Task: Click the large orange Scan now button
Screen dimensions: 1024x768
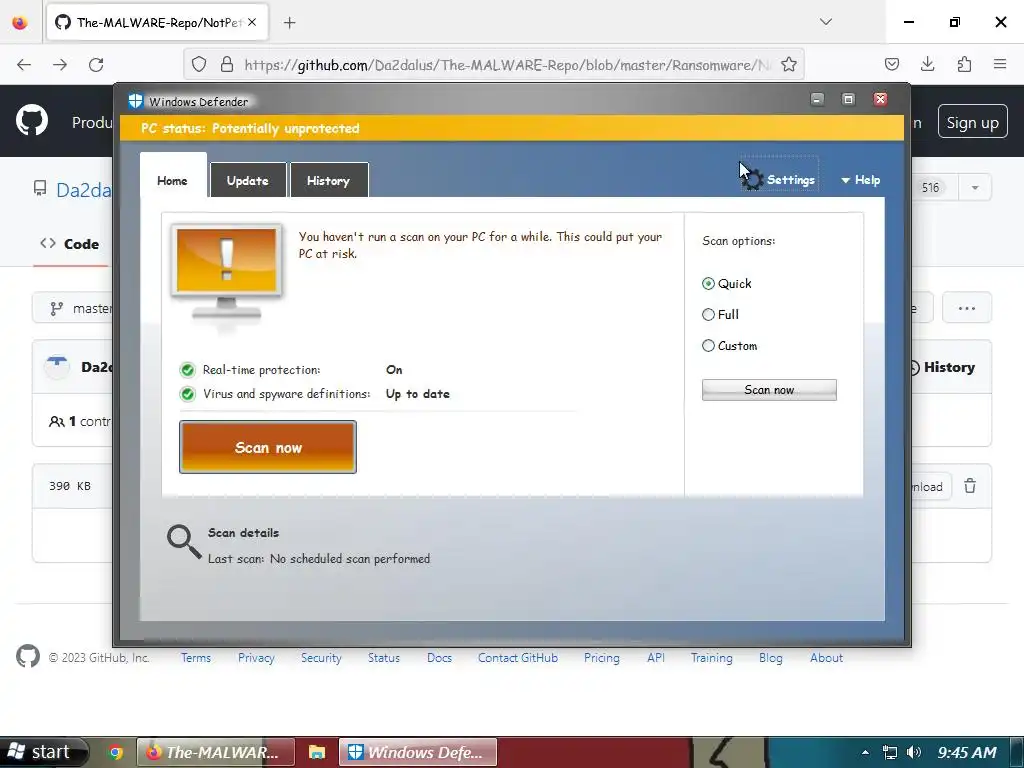Action: coord(268,447)
